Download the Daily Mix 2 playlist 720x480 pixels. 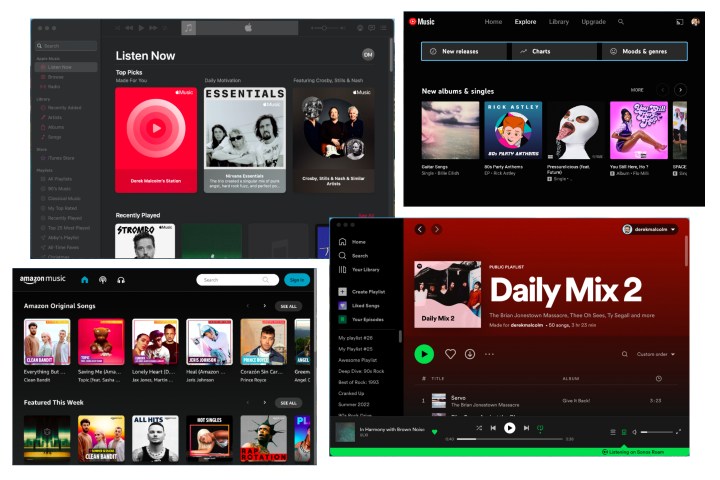coord(469,354)
